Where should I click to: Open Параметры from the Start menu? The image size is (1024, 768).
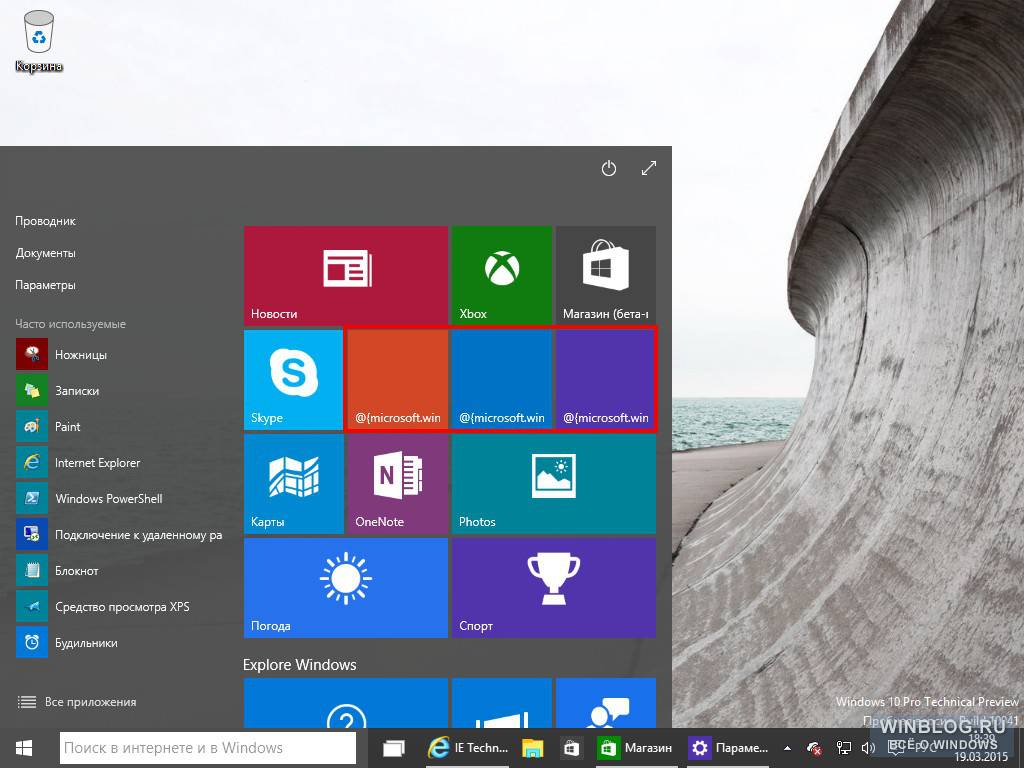[46, 285]
